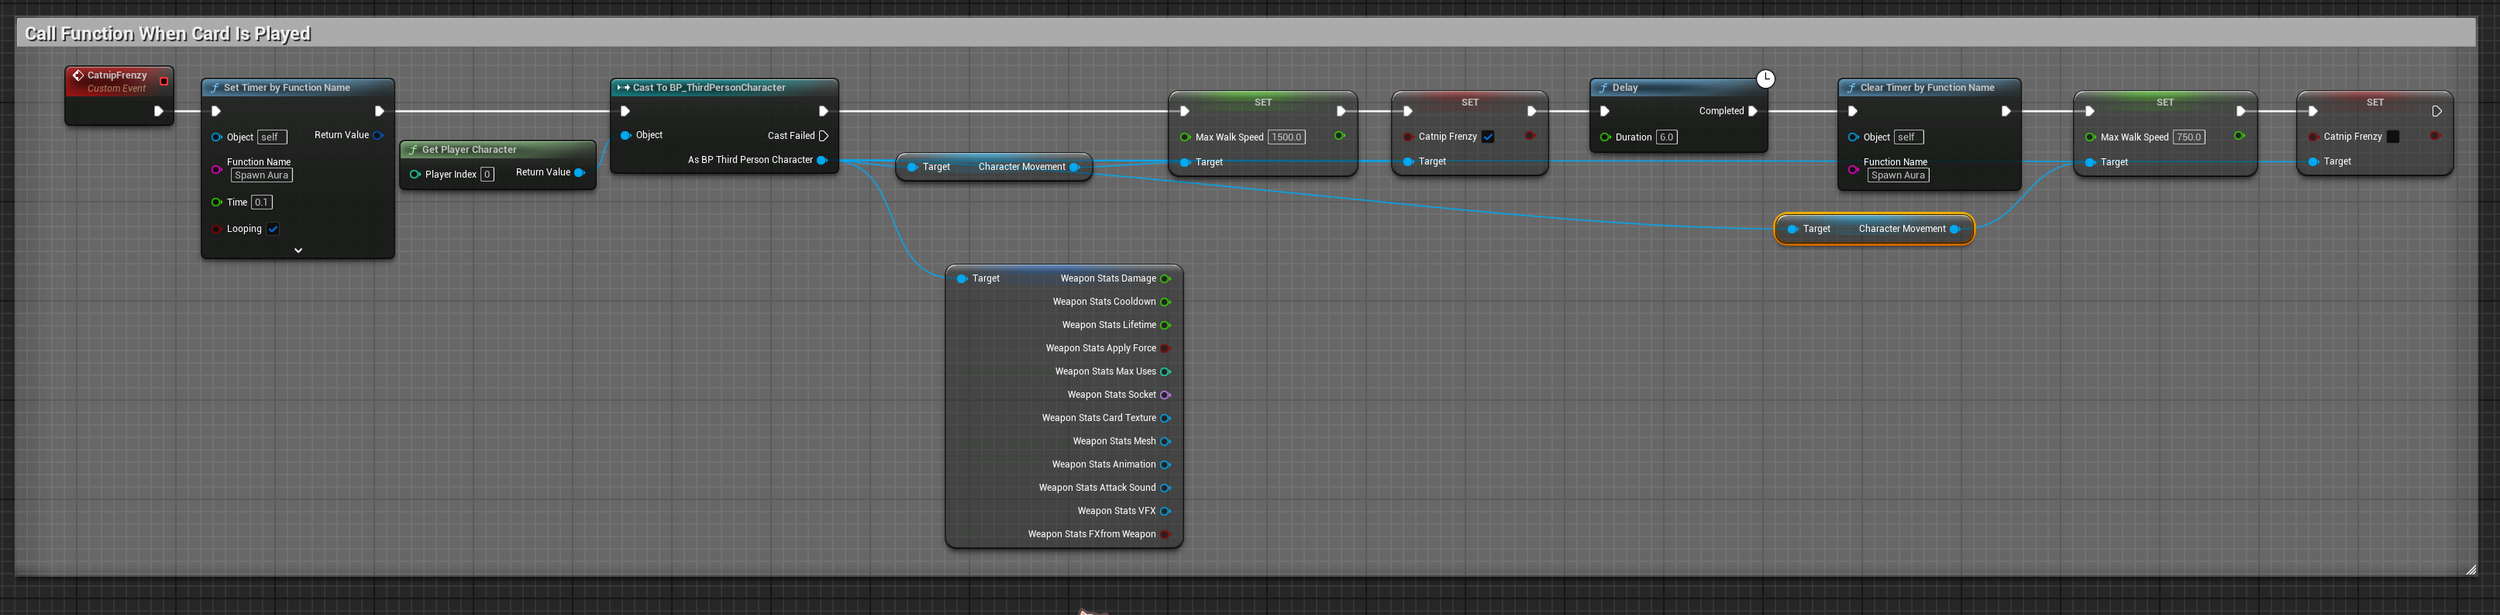
Task: Click the Weapon Stats Card Texture output pin
Action: point(1165,418)
